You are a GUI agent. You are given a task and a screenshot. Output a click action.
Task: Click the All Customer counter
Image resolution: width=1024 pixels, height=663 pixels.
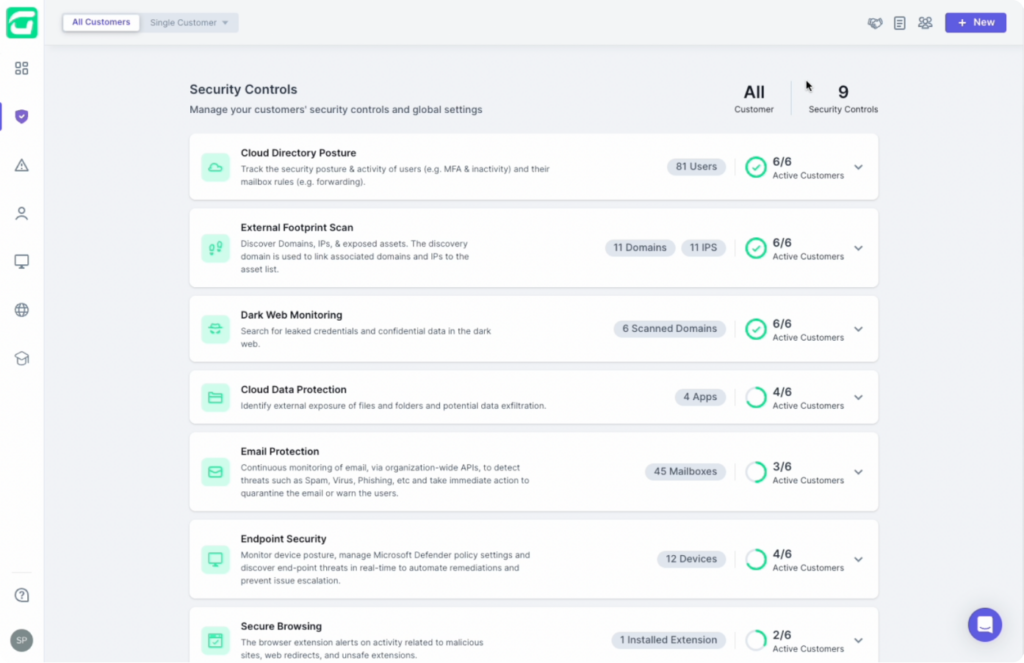coord(754,99)
